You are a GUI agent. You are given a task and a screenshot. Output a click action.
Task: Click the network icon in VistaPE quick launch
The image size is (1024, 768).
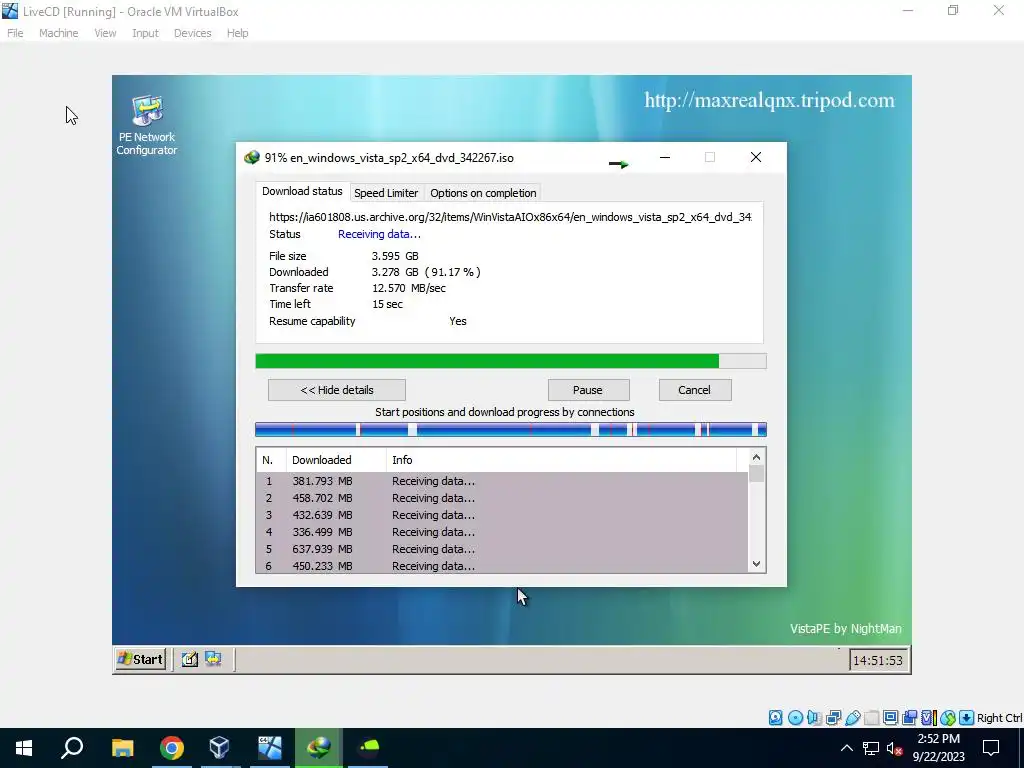(213, 660)
